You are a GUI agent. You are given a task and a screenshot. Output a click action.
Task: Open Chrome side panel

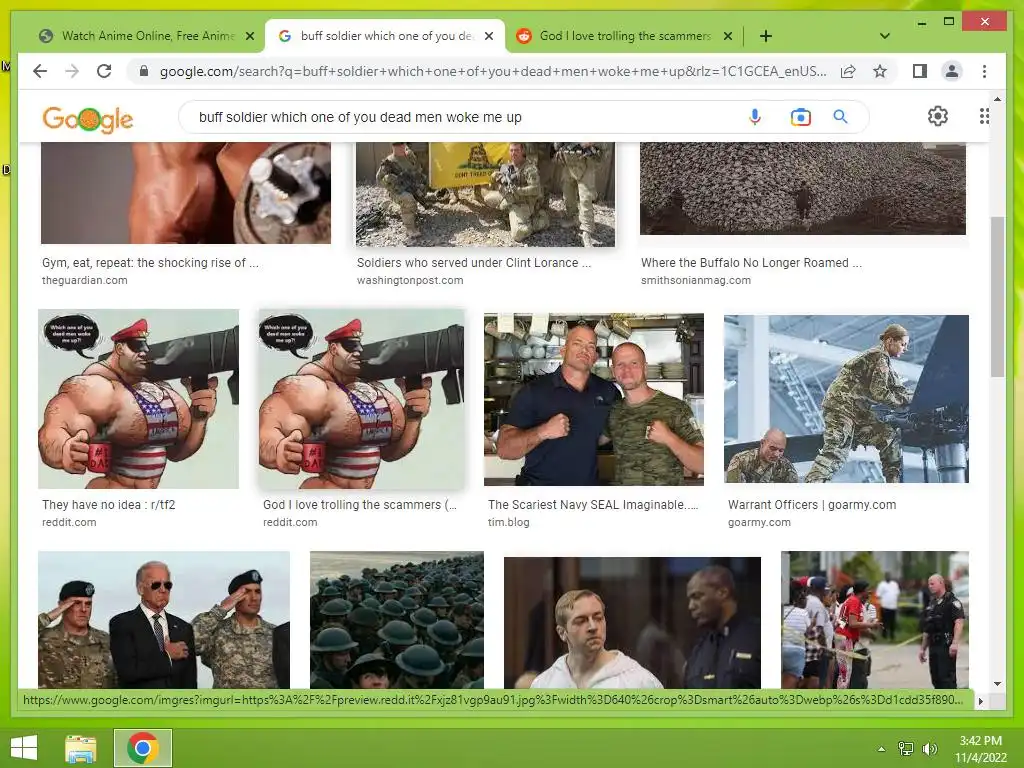point(920,71)
